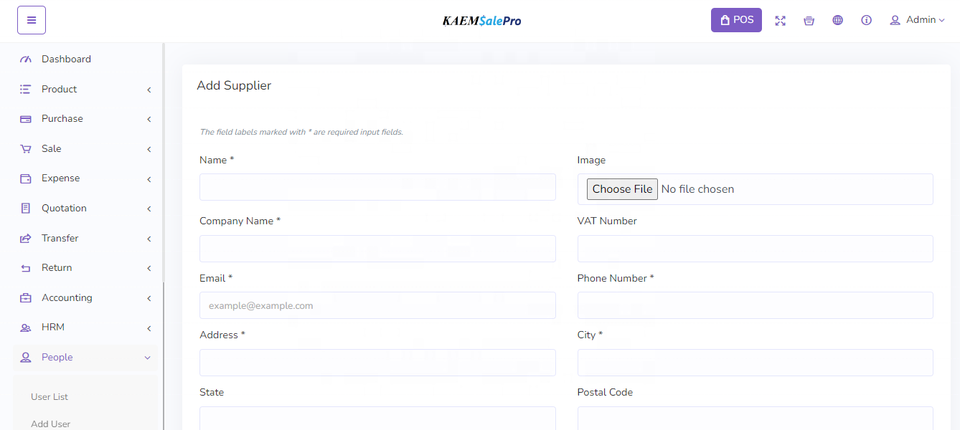Focus the Email input field
960x430 pixels.
click(377, 305)
